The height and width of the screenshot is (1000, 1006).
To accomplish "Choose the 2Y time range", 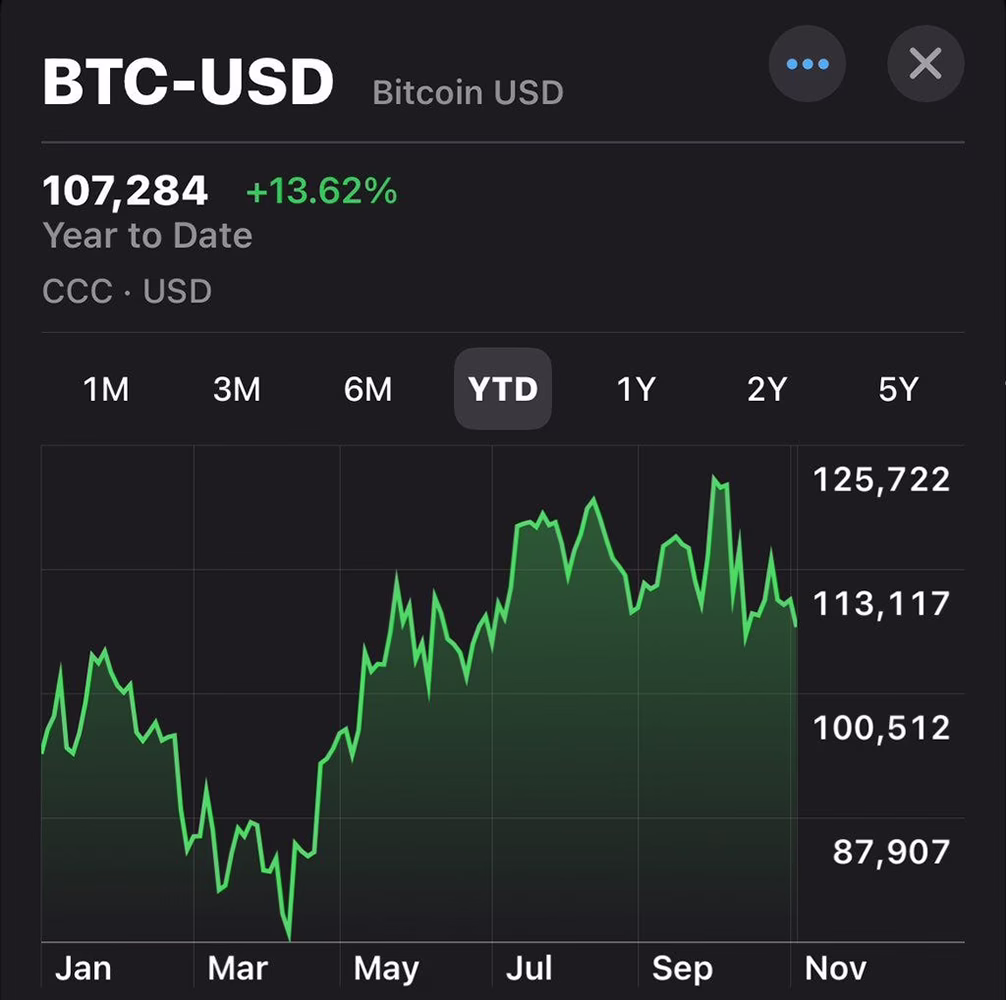I will point(767,389).
